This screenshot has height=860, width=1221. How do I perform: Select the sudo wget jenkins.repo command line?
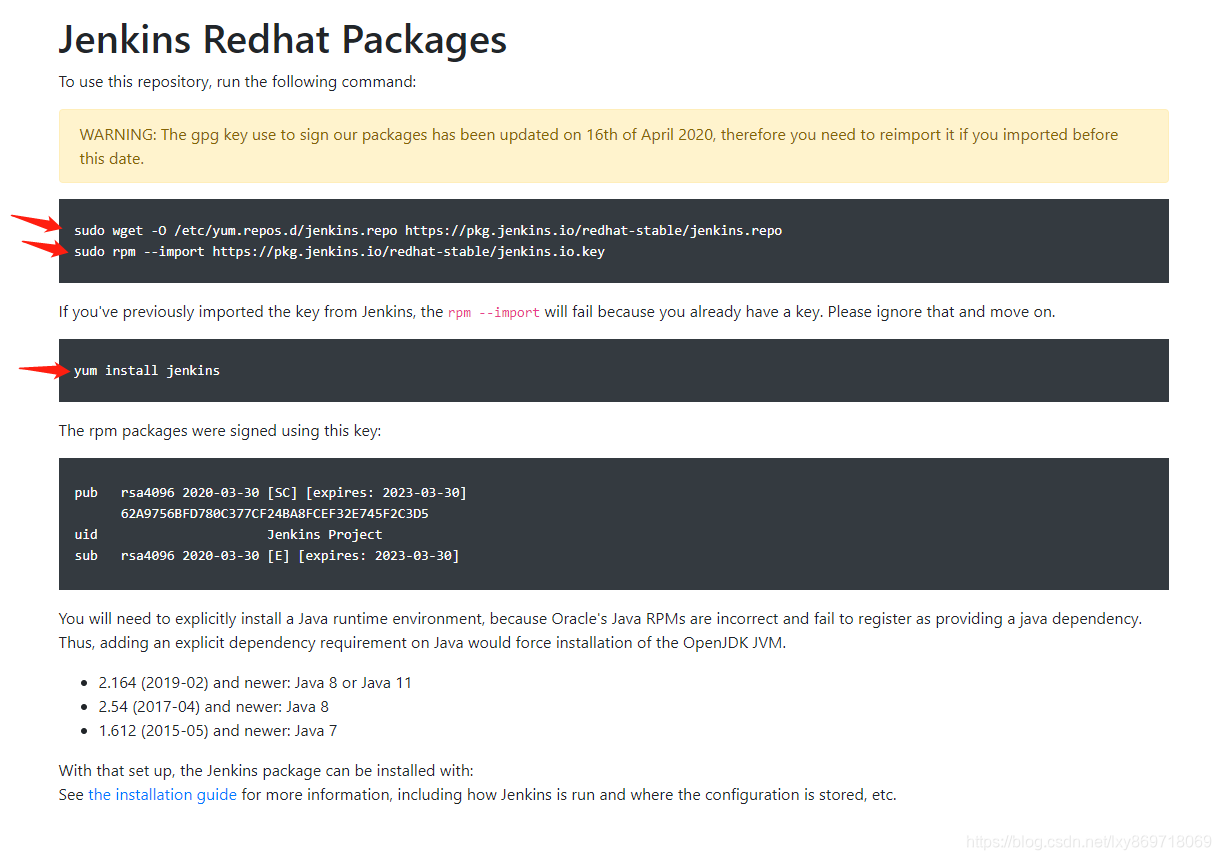coord(428,230)
